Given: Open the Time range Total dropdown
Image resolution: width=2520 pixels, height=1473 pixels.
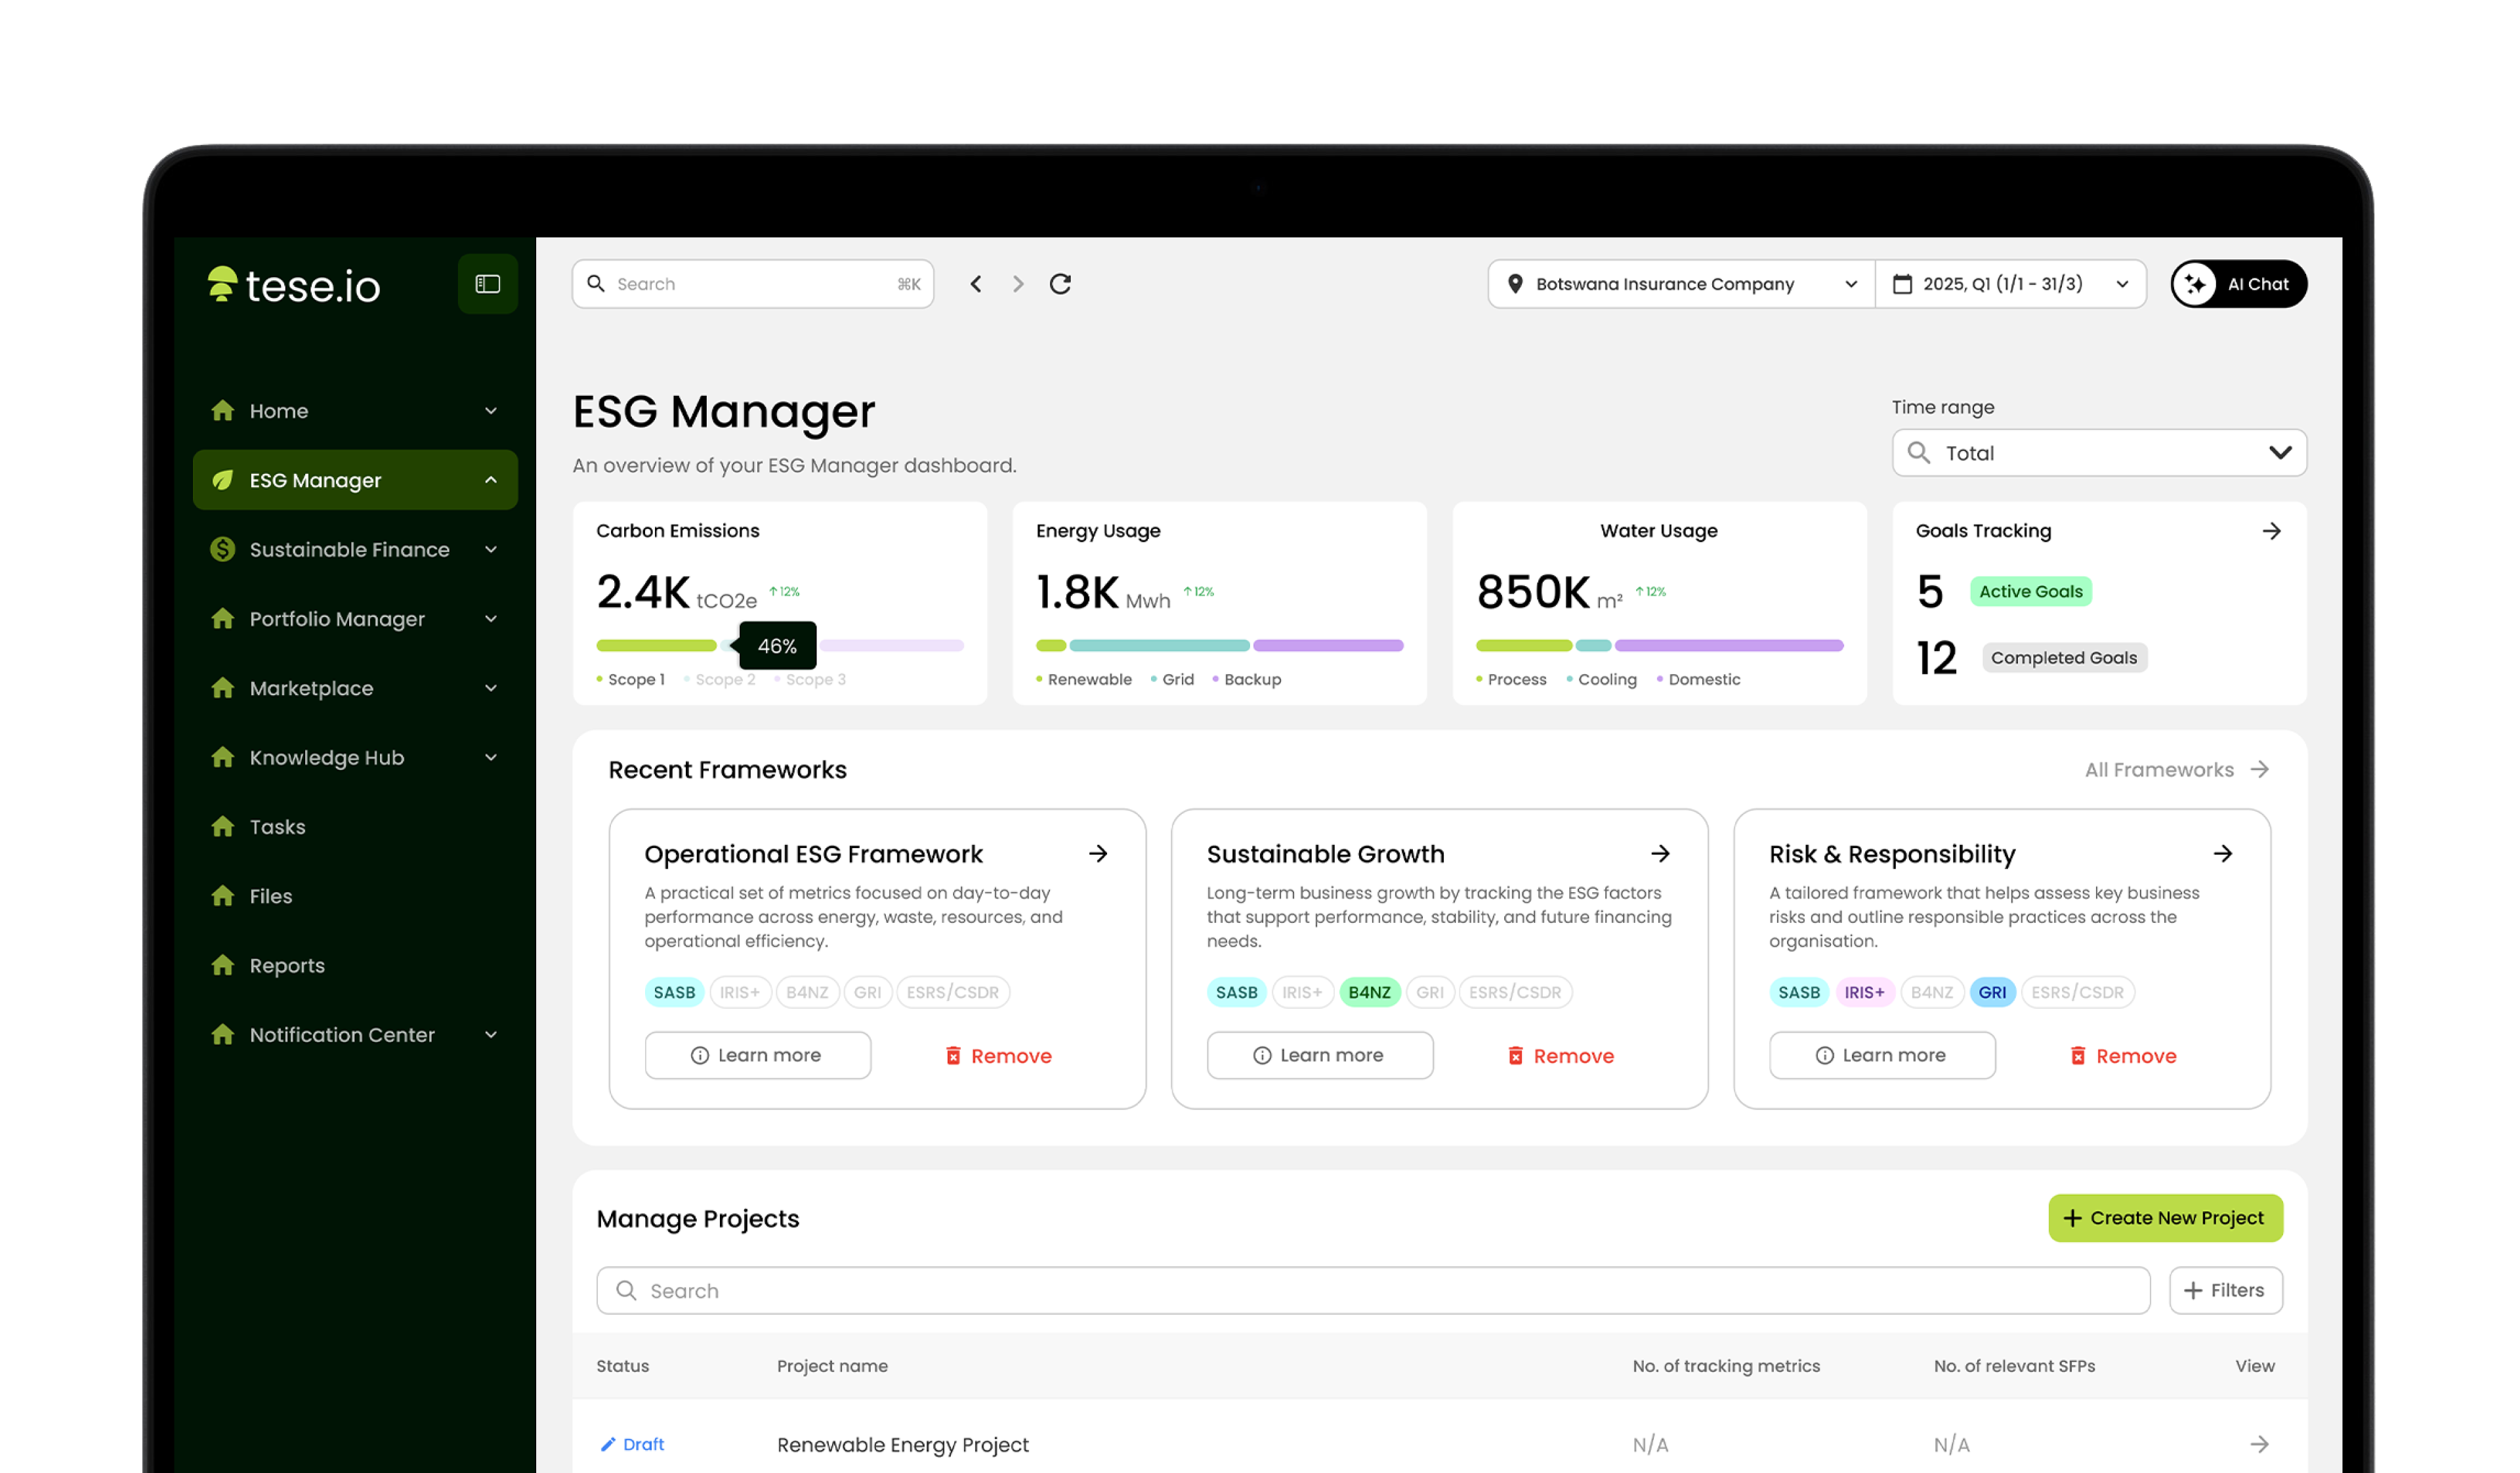Looking at the screenshot, I should (x=2099, y=453).
